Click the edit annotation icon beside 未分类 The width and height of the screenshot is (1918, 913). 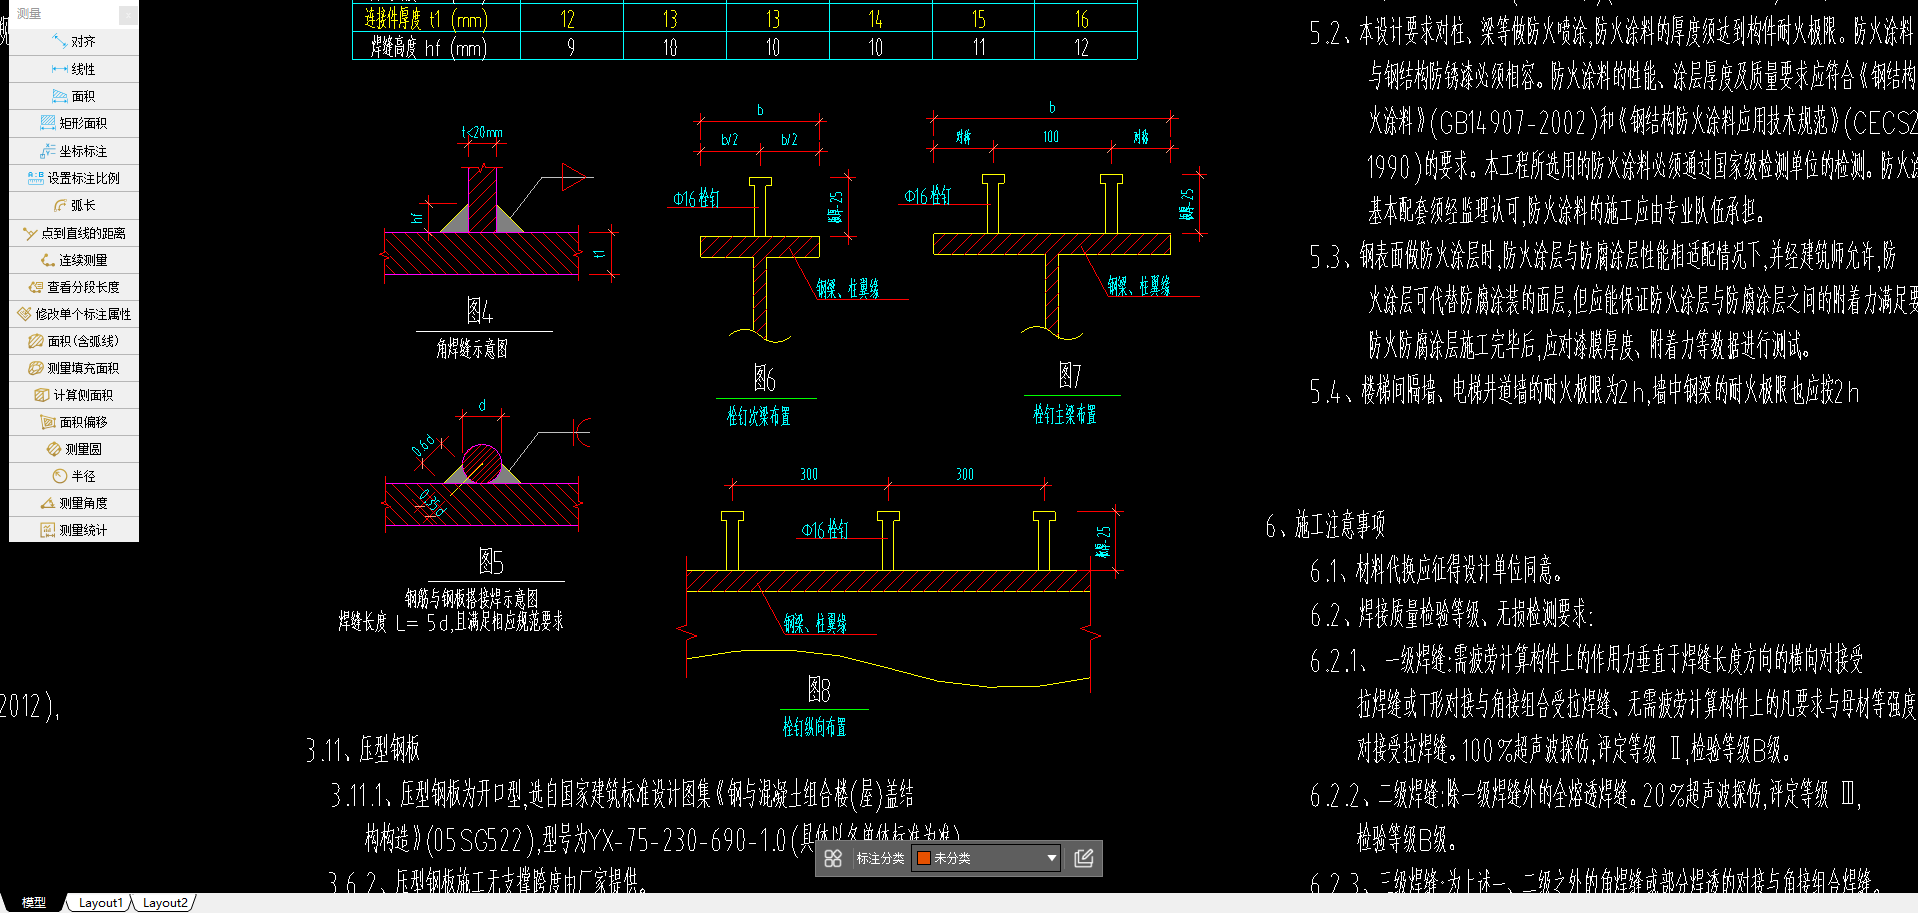tap(1083, 858)
